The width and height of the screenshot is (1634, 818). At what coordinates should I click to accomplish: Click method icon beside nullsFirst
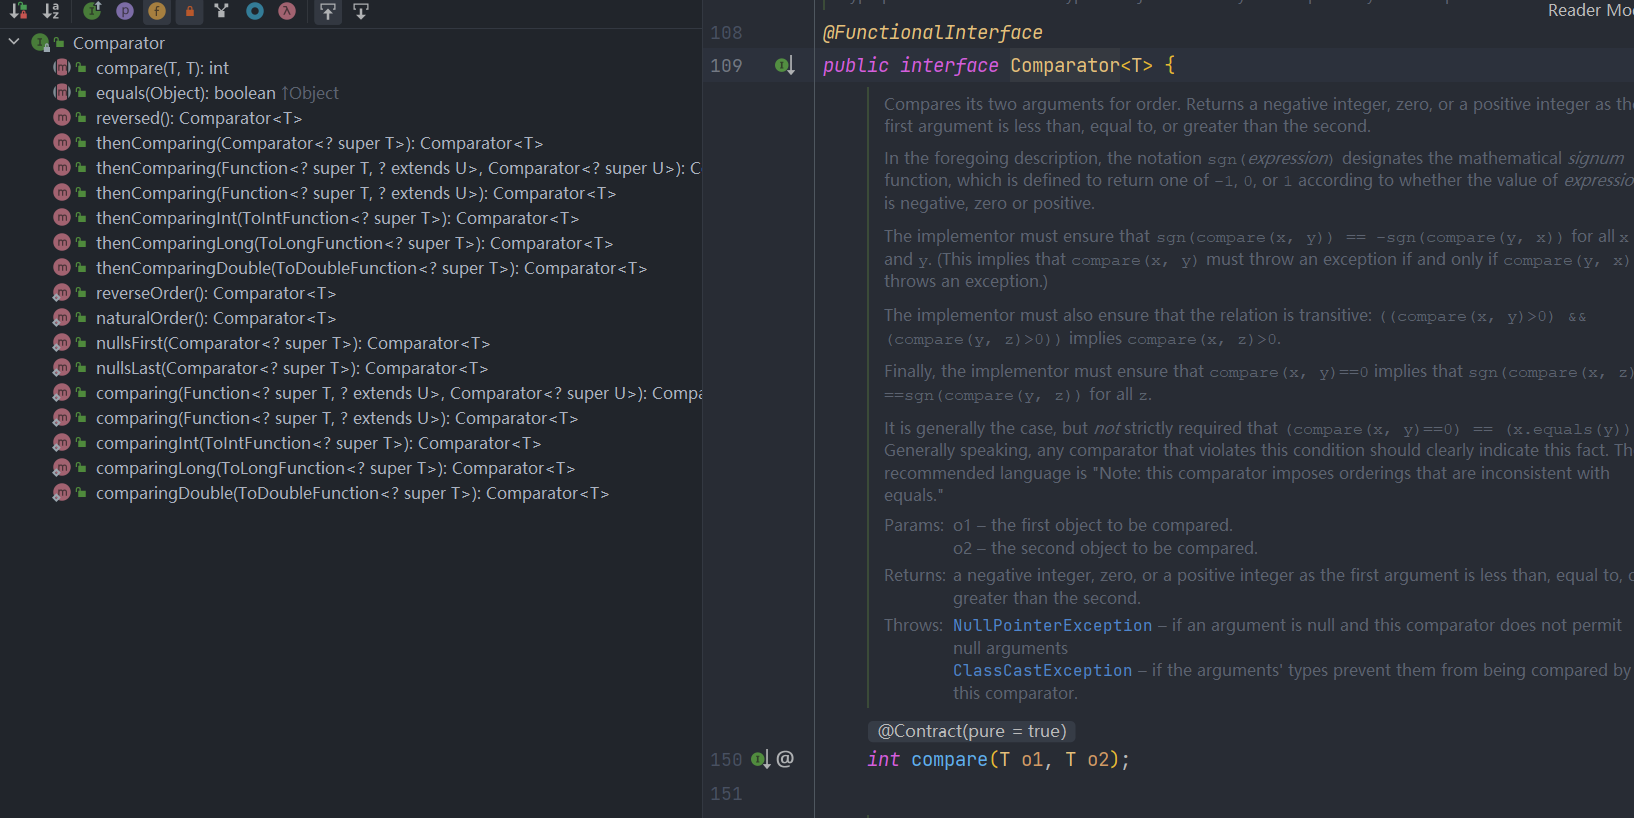[62, 342]
